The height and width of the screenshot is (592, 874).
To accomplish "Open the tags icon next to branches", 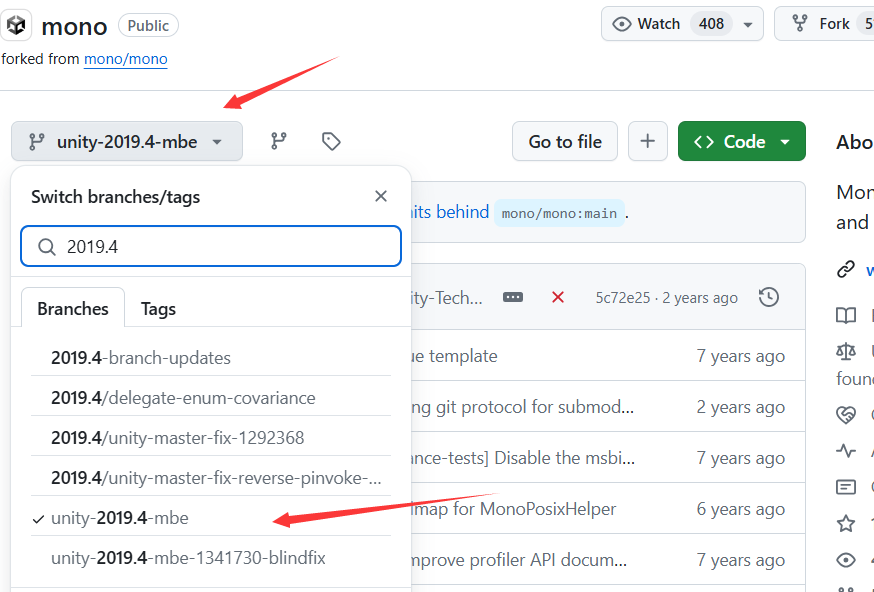I will point(331,142).
